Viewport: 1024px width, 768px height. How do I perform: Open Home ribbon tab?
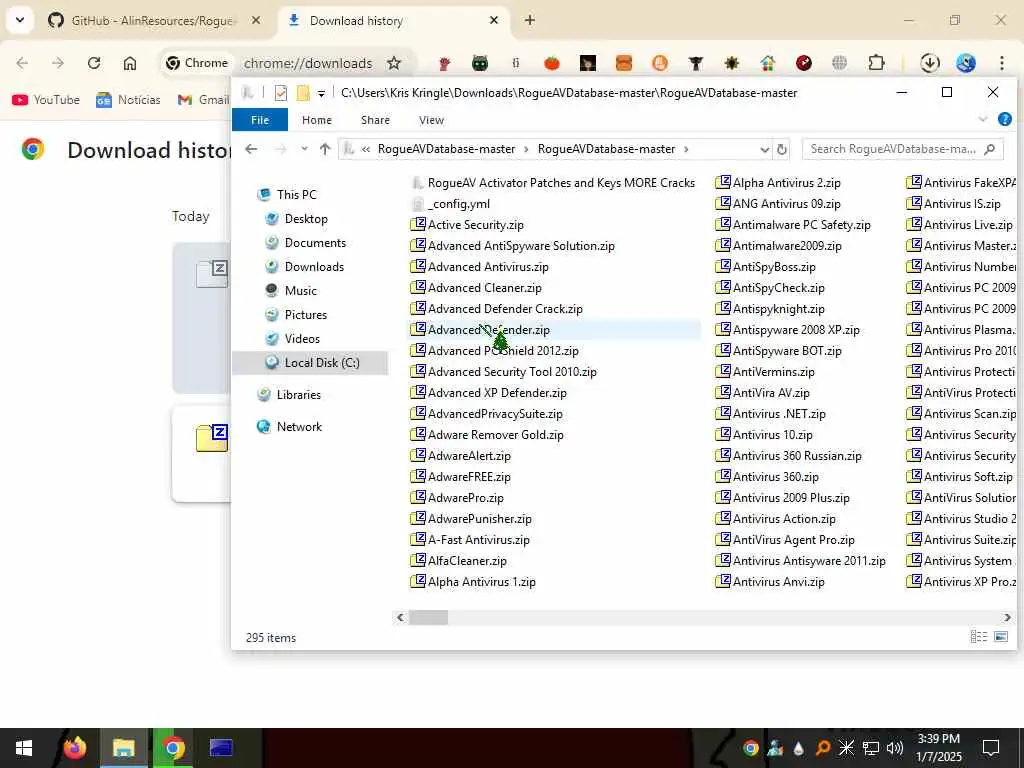[317, 120]
